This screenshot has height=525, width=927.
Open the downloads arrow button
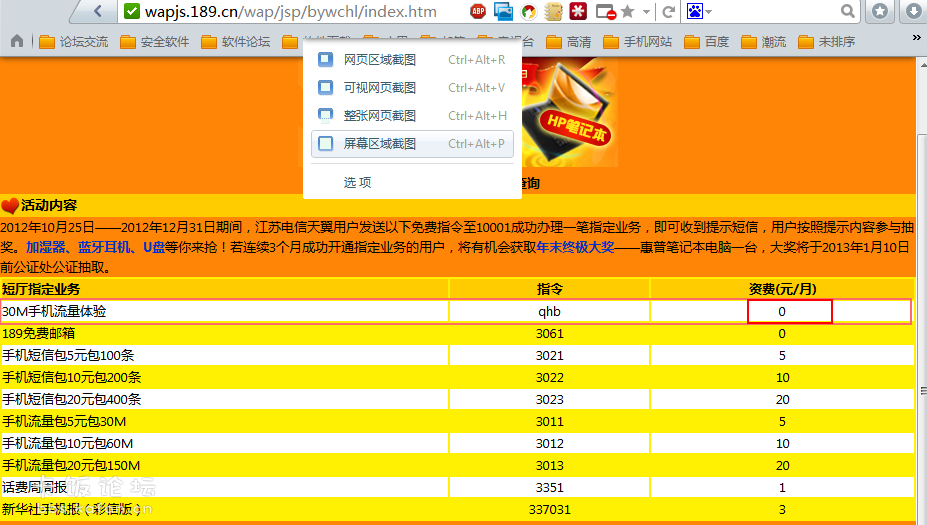(x=913, y=11)
